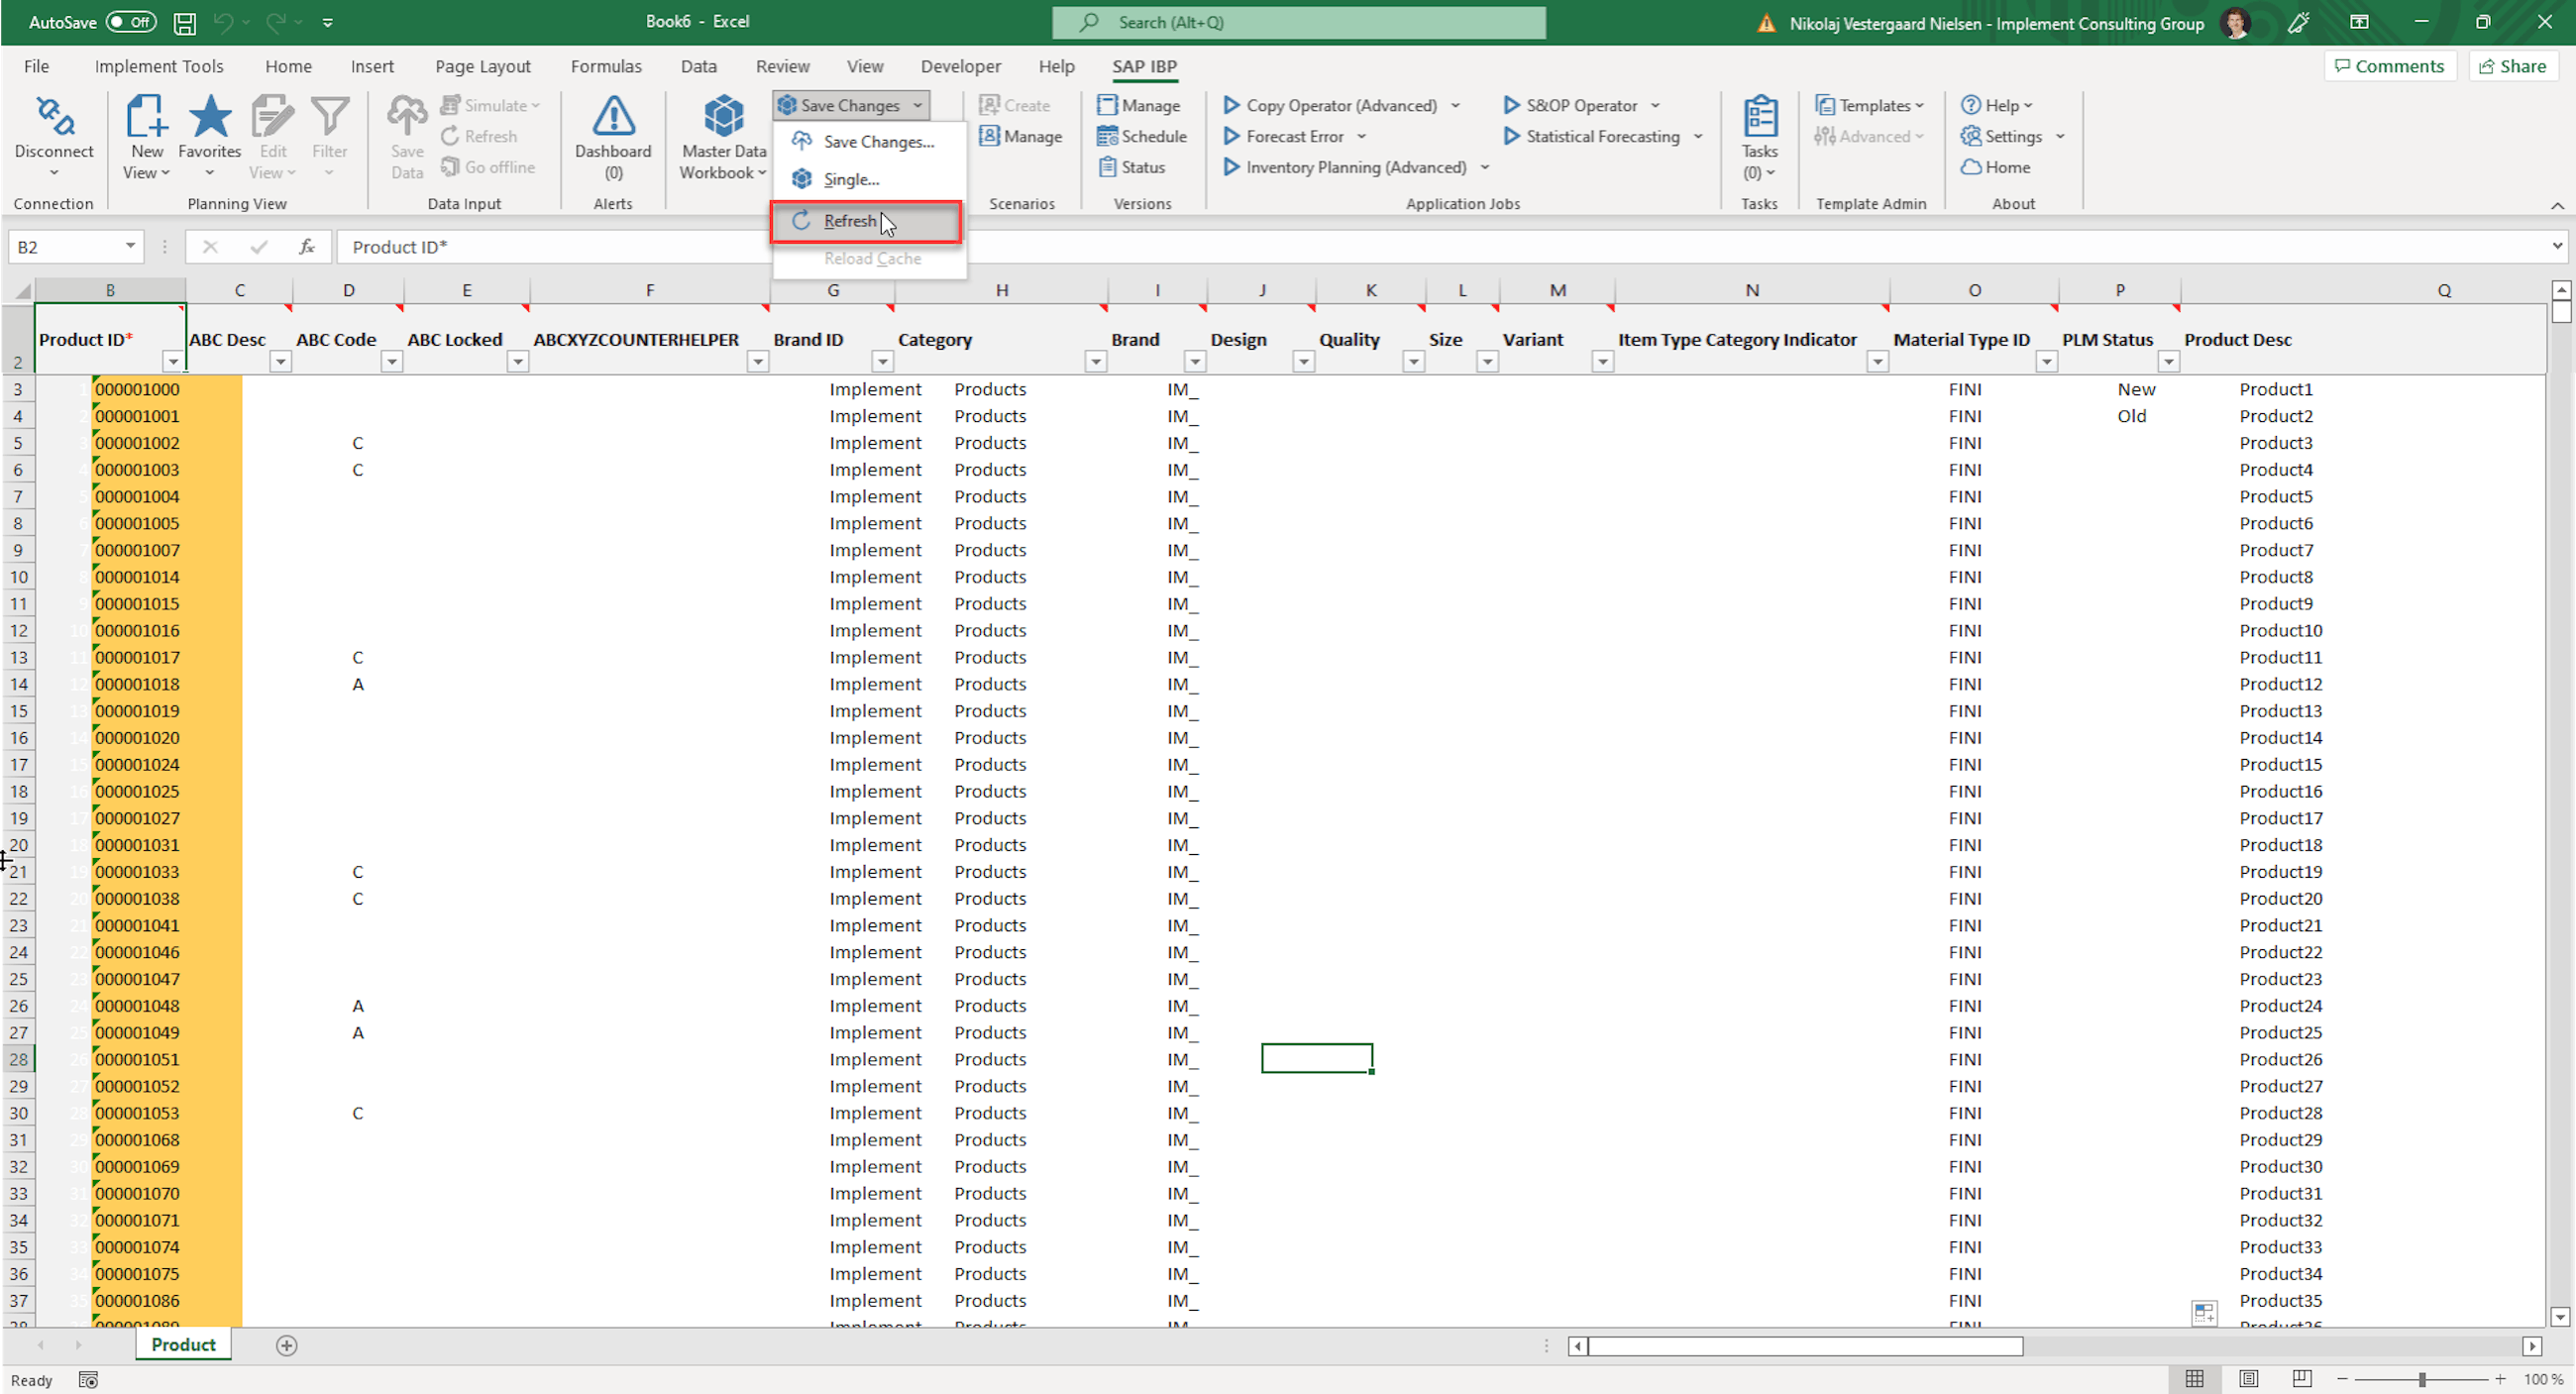Select the Simulate tool in Data Input

(x=491, y=105)
